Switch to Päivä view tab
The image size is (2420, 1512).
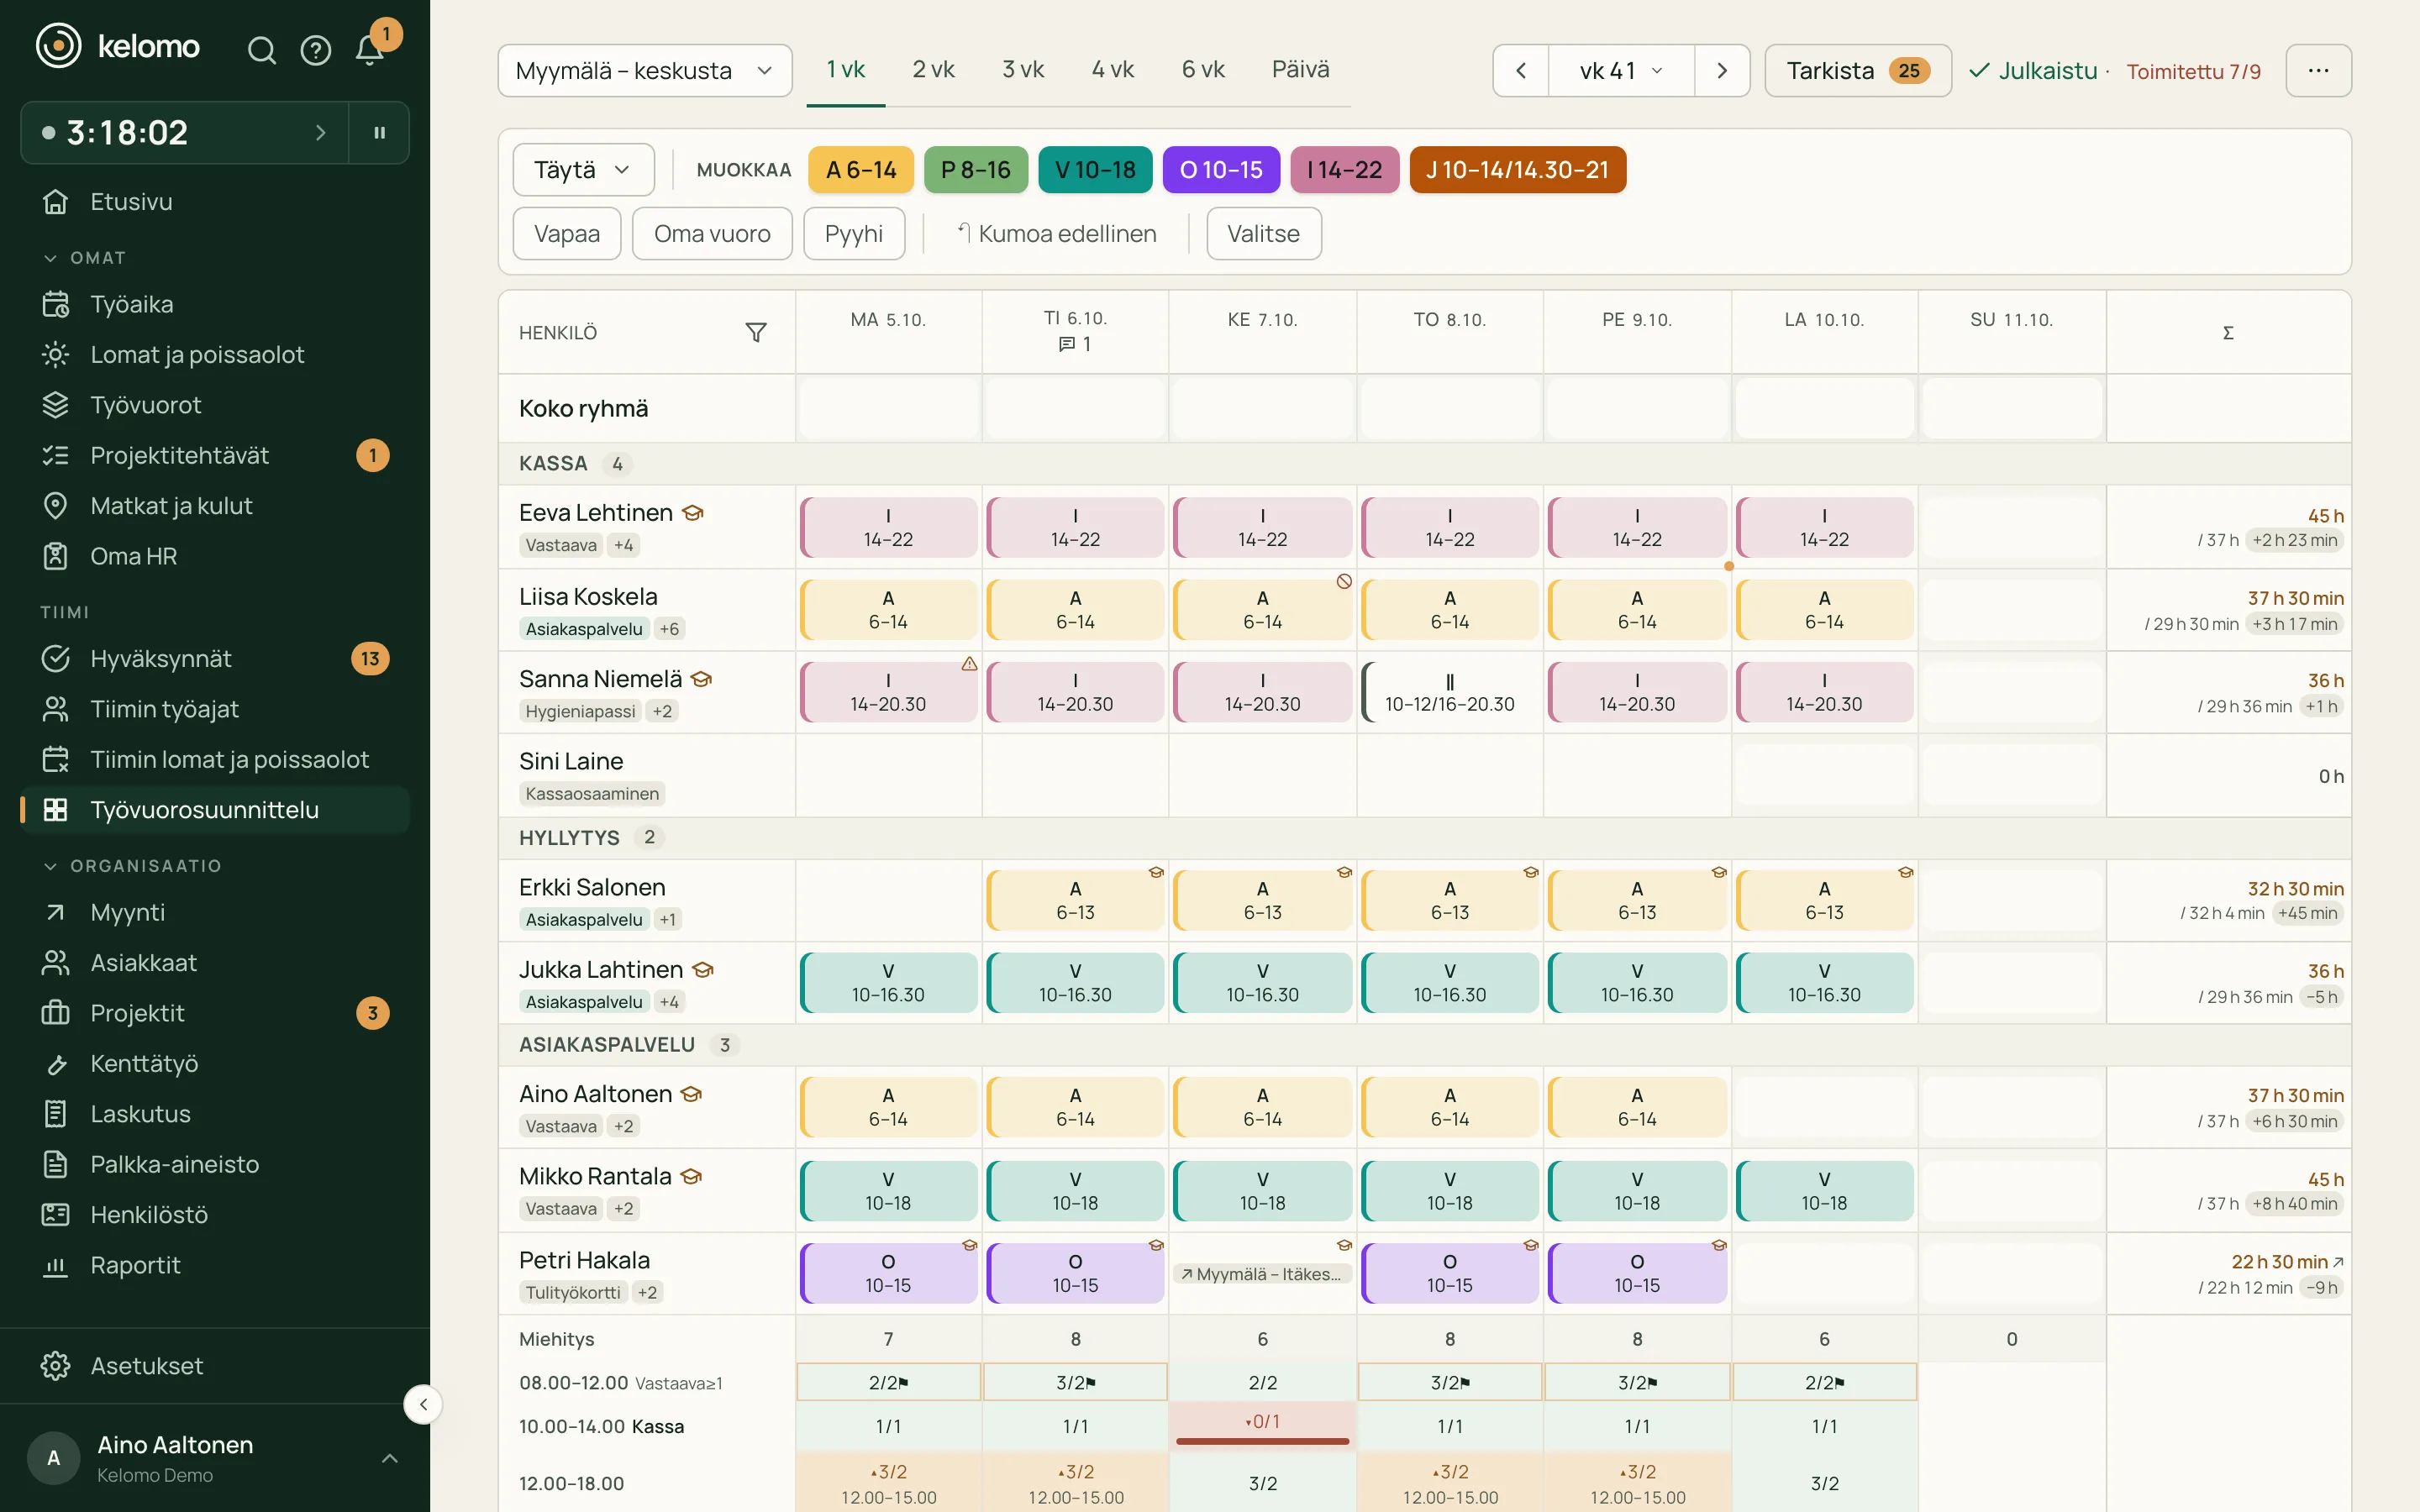pyautogui.click(x=1300, y=70)
